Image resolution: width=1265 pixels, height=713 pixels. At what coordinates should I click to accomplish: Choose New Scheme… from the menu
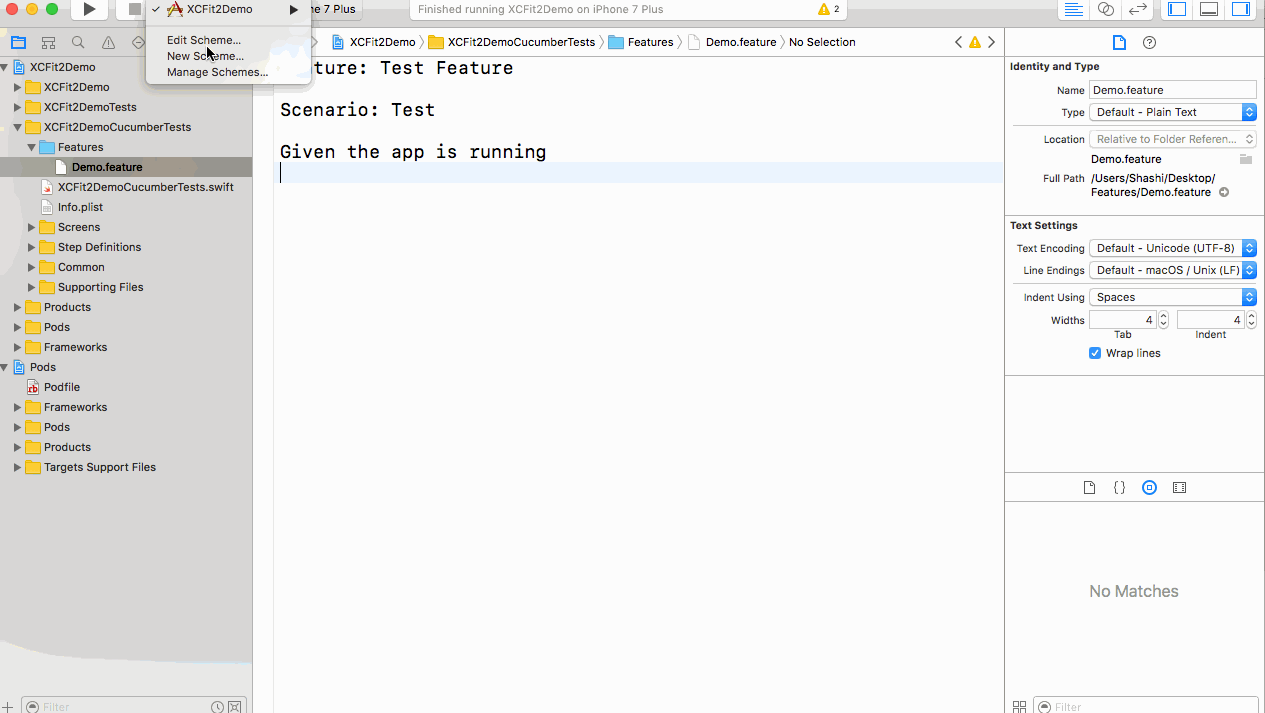pyautogui.click(x=205, y=56)
